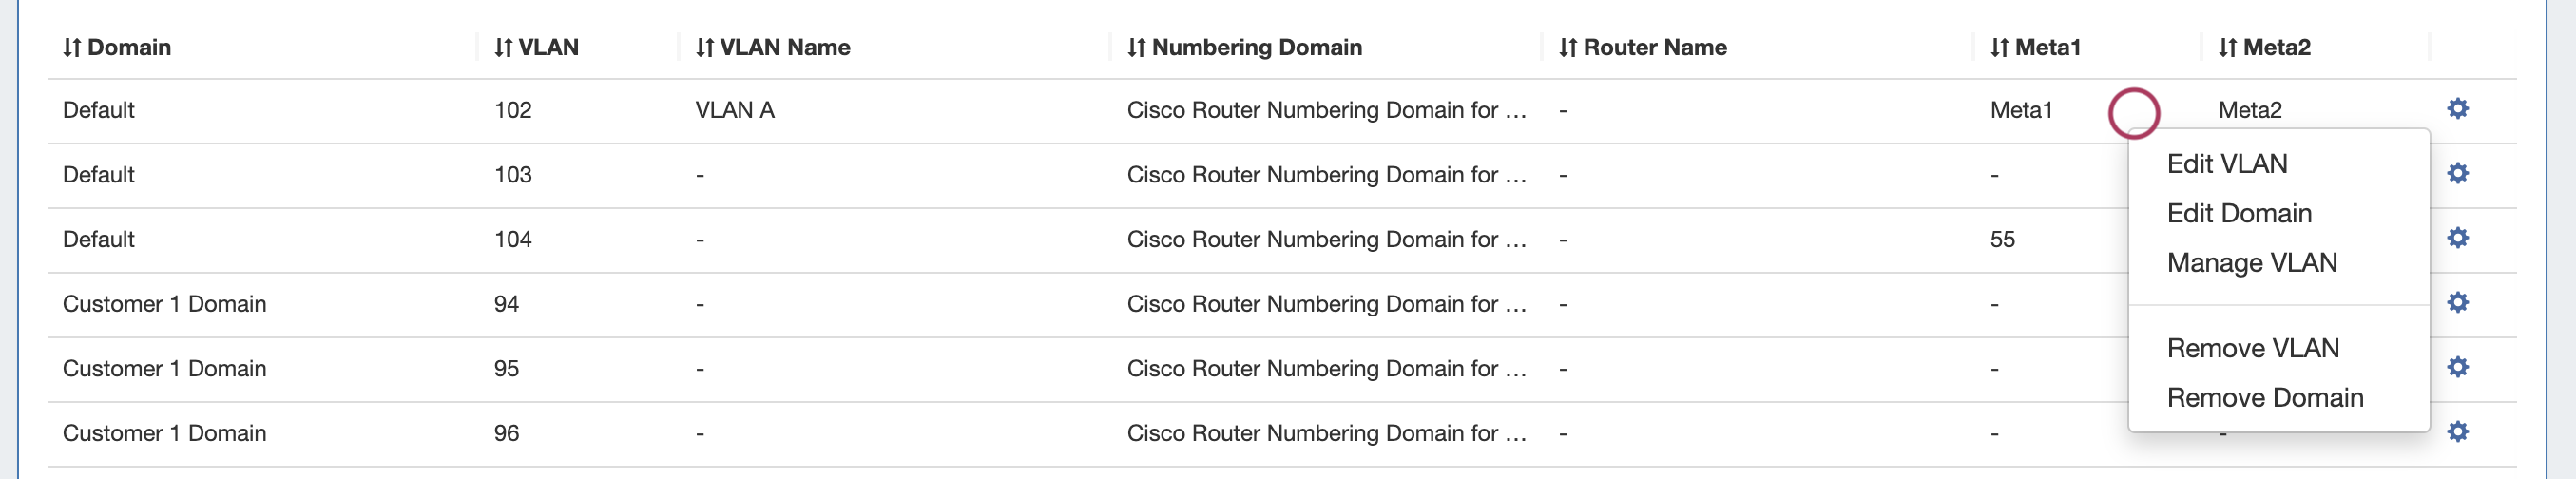Open gear menu for VLAN 103 row
Screen dimensions: 2576x479
2457,174
